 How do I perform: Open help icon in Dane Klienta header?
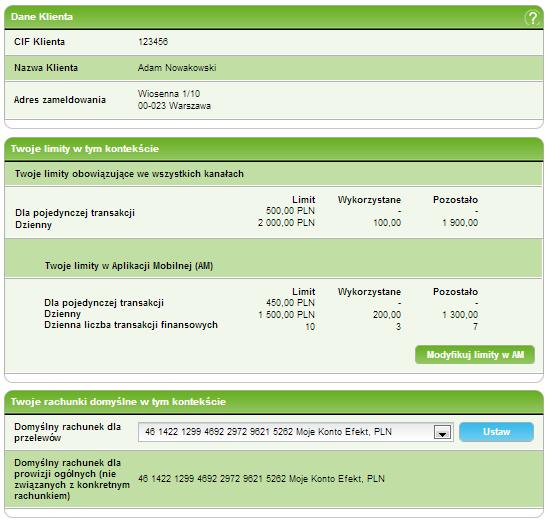point(532,17)
